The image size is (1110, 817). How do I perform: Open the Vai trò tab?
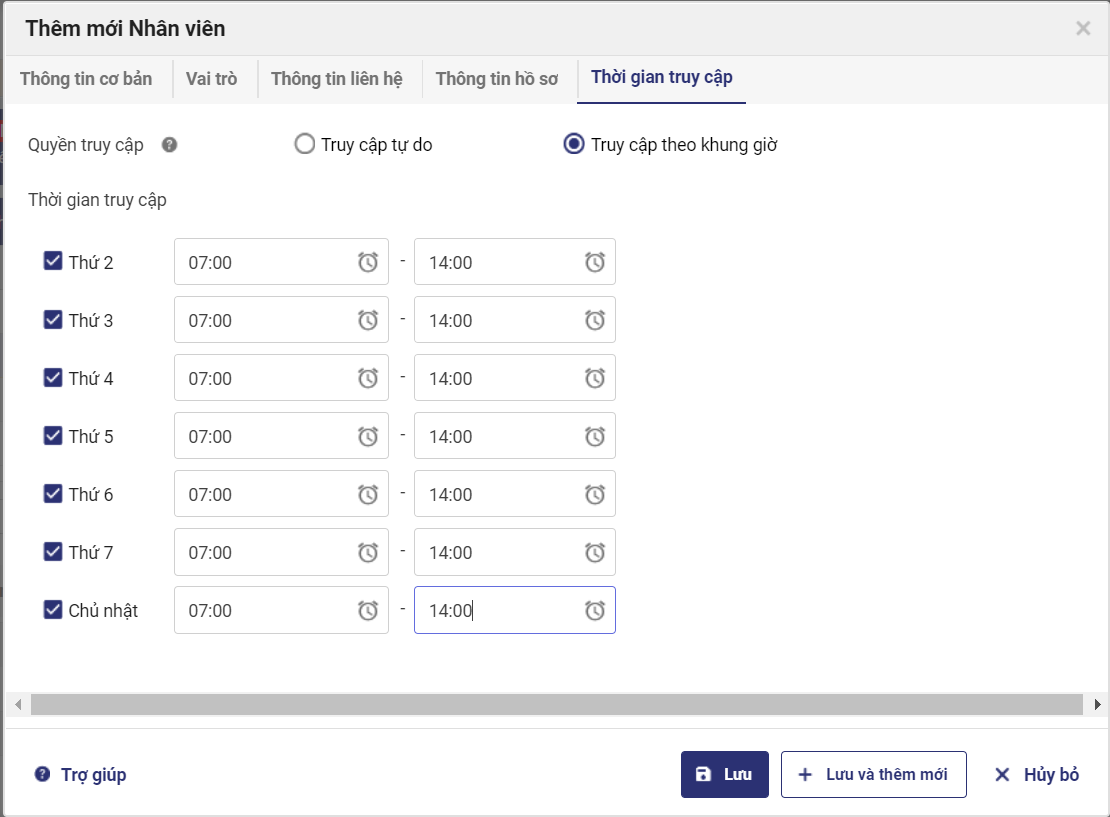point(212,79)
